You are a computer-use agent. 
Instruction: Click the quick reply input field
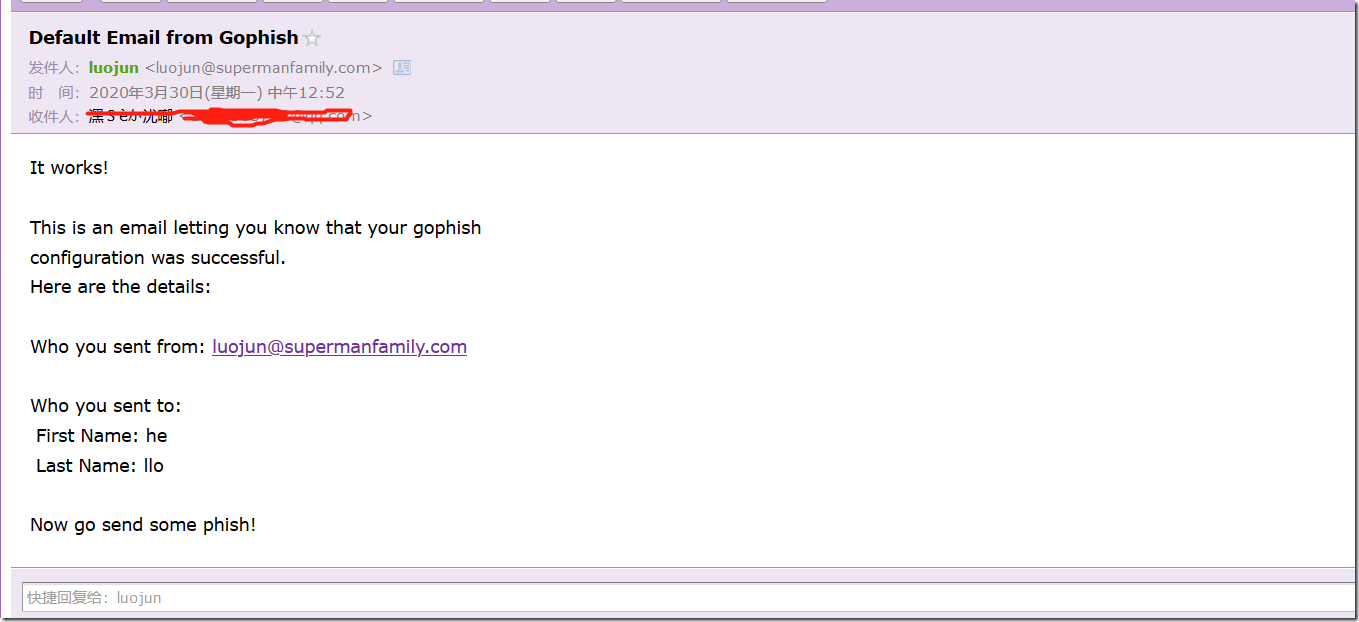coord(688,598)
